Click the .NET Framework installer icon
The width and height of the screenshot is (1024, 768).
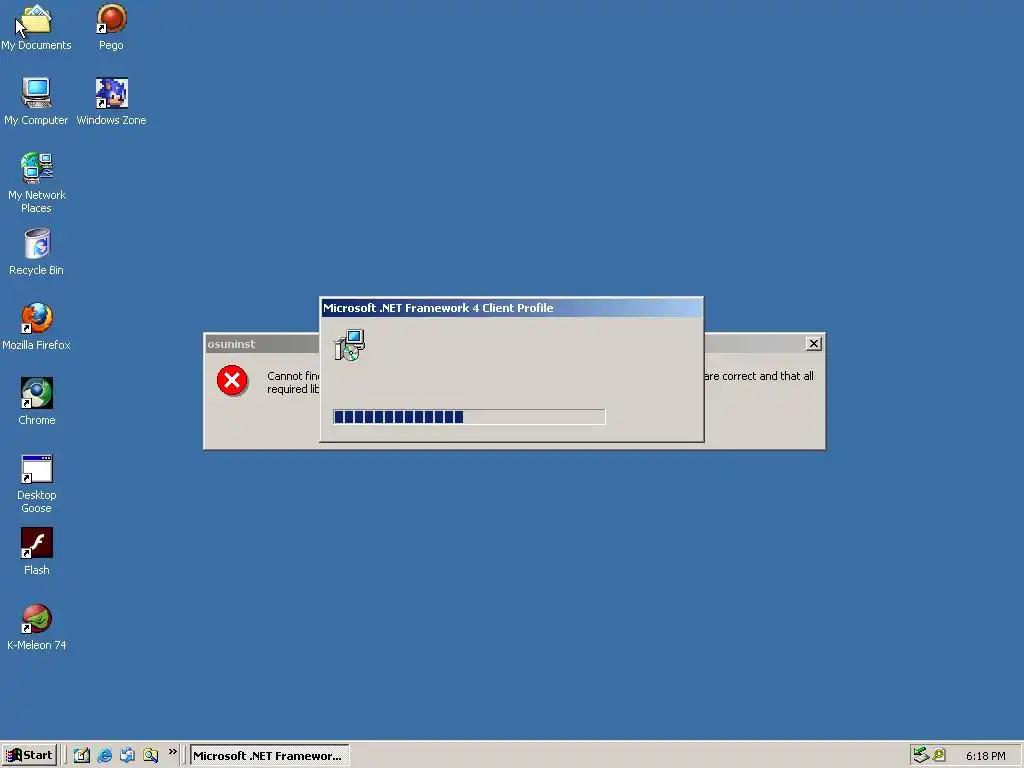[x=349, y=345]
